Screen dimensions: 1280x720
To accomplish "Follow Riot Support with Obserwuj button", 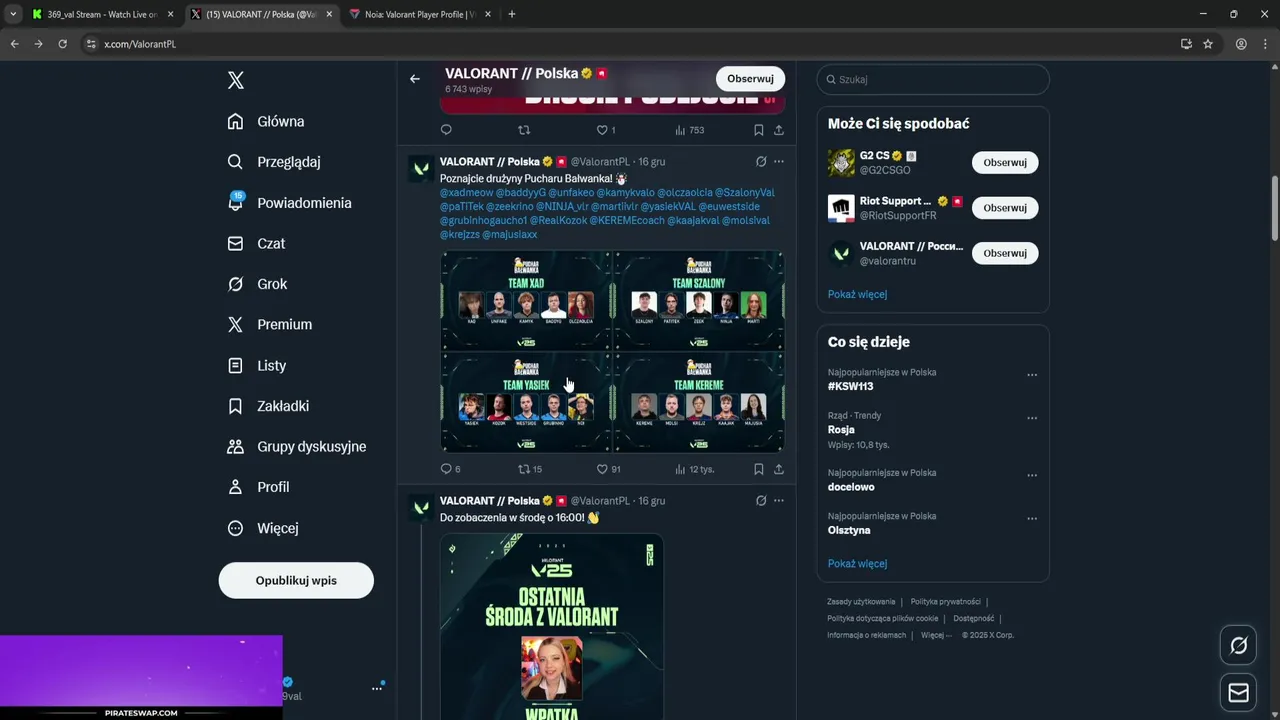I will (x=1005, y=208).
